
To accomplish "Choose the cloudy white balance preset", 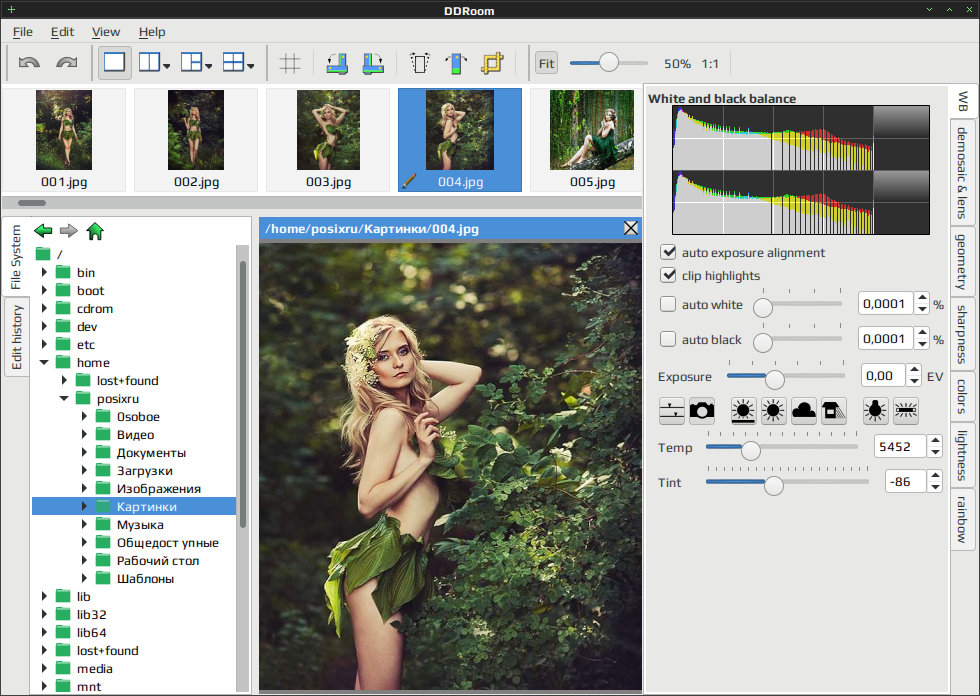I will (803, 411).
